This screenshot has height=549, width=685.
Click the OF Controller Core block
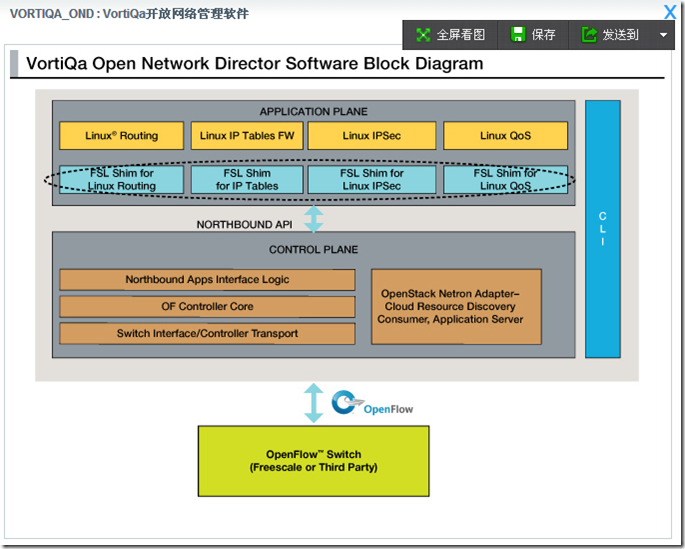pyautogui.click(x=207, y=307)
